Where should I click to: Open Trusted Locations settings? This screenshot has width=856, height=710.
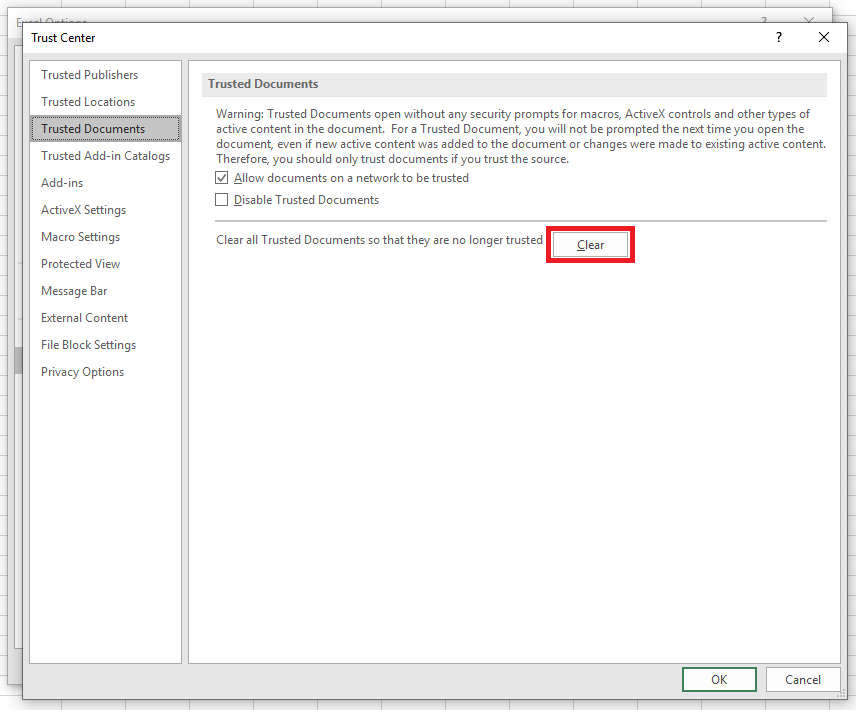87,101
